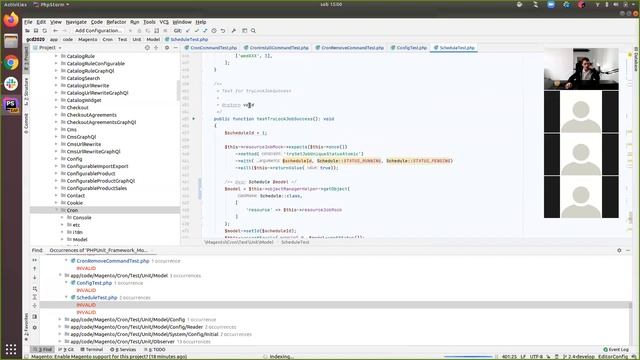The height and width of the screenshot is (360, 640).
Task: Open the Git tool window button
Action: tap(66, 349)
